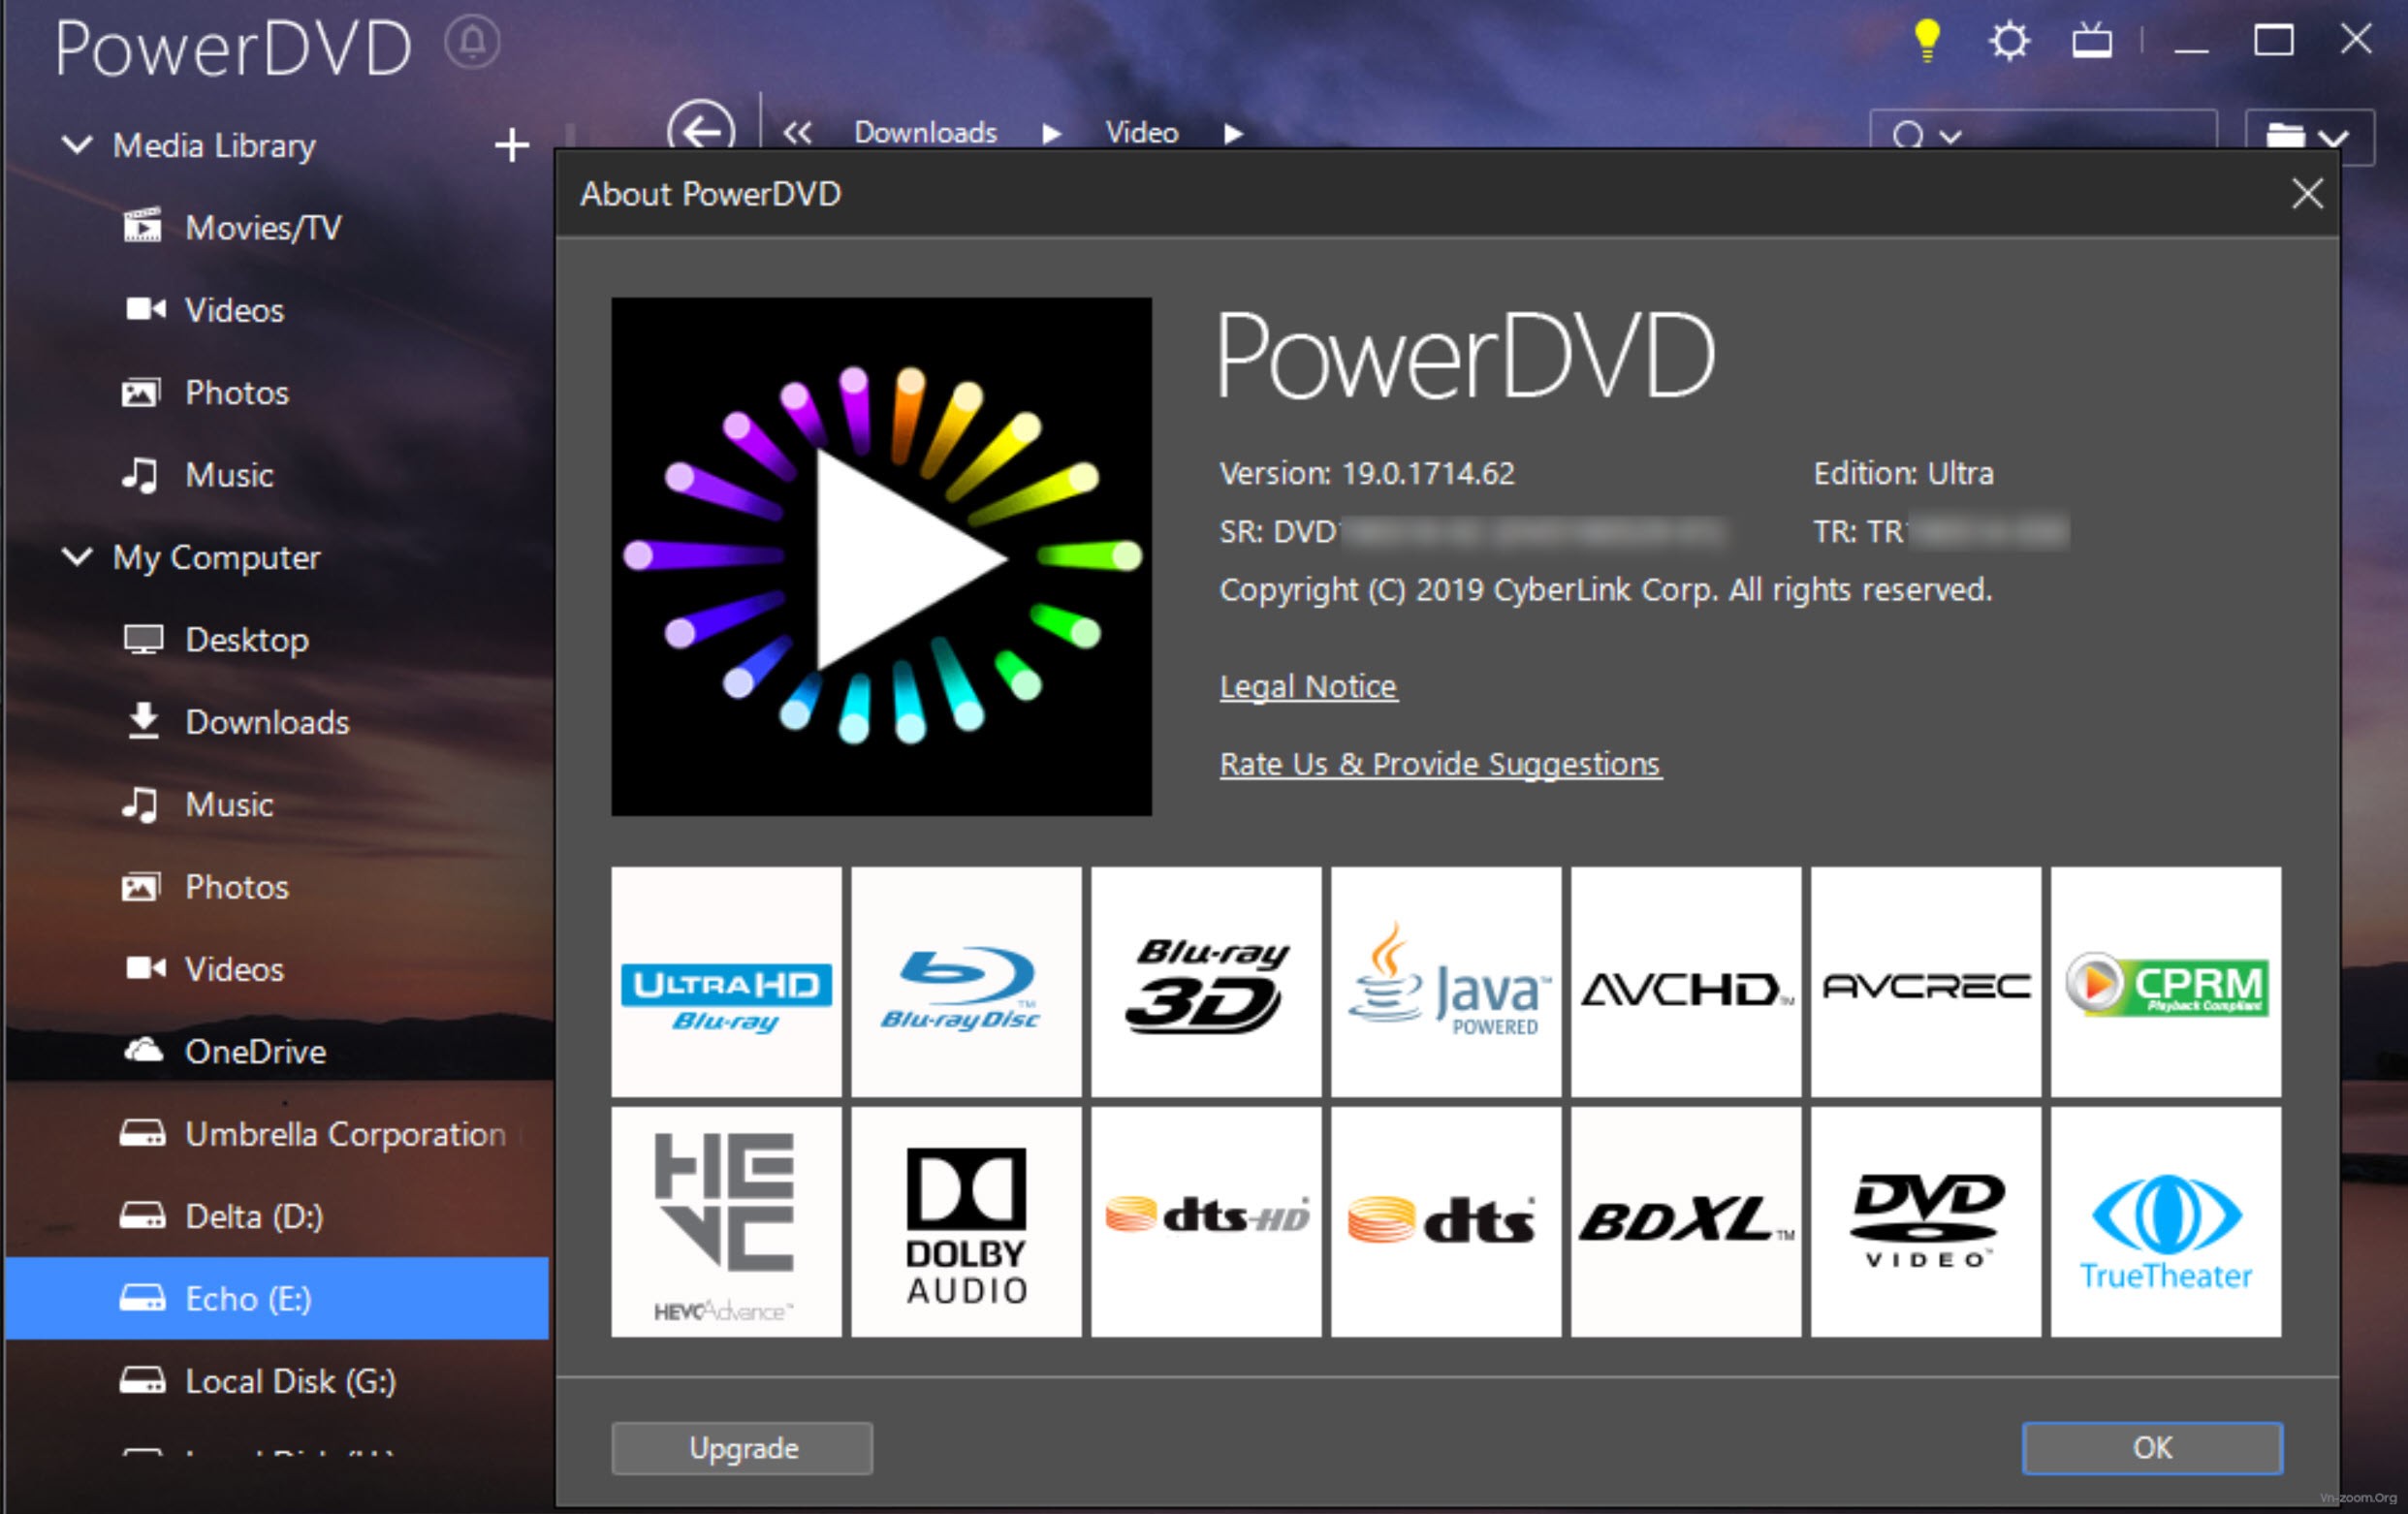
Task: Click the CyberLink copyright line
Action: 1605,590
